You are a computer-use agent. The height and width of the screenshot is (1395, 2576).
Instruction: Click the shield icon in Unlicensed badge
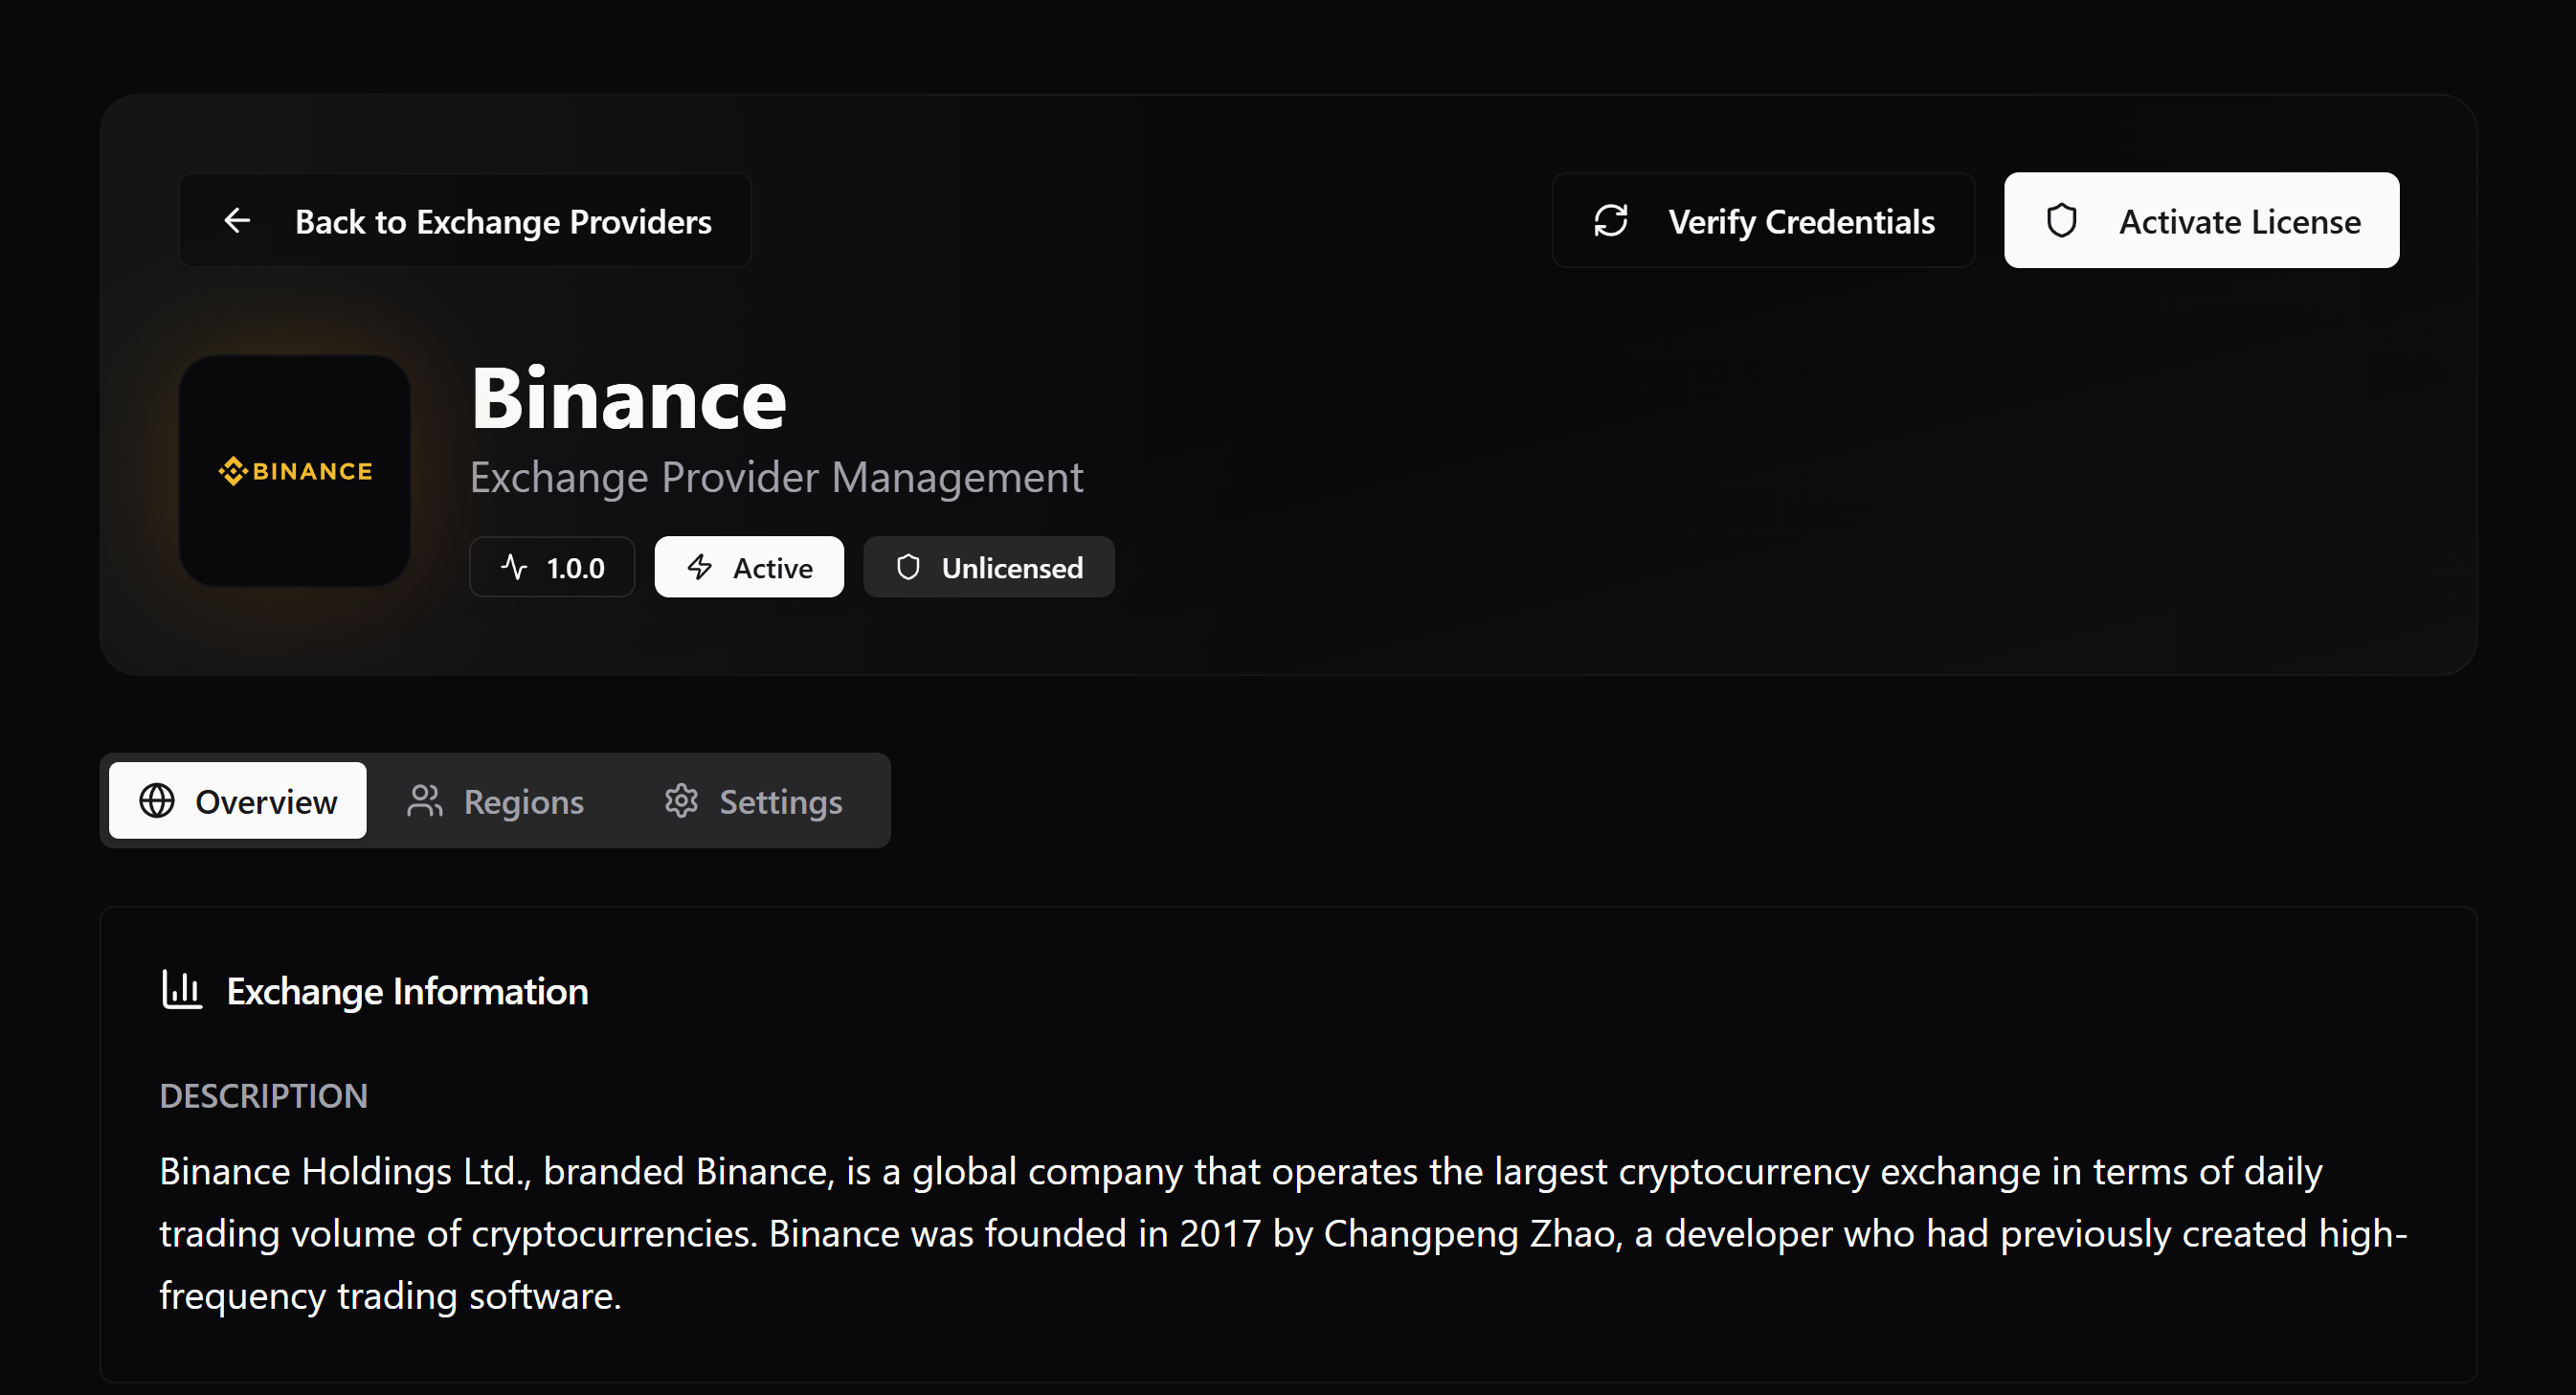(908, 567)
